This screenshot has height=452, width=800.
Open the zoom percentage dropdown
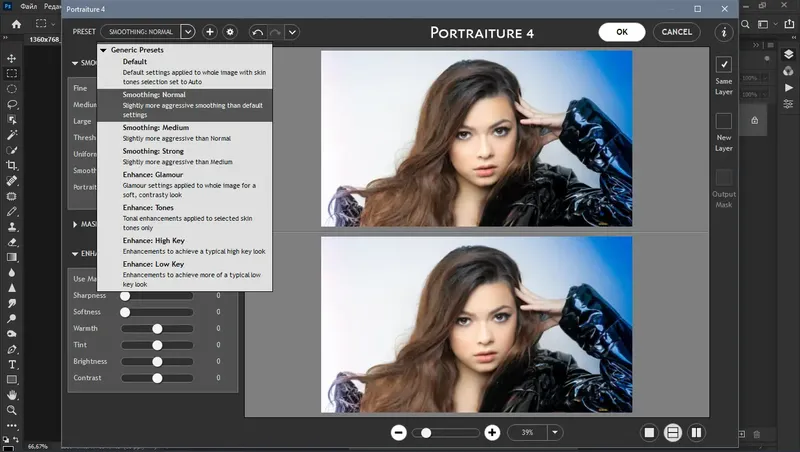click(x=554, y=432)
